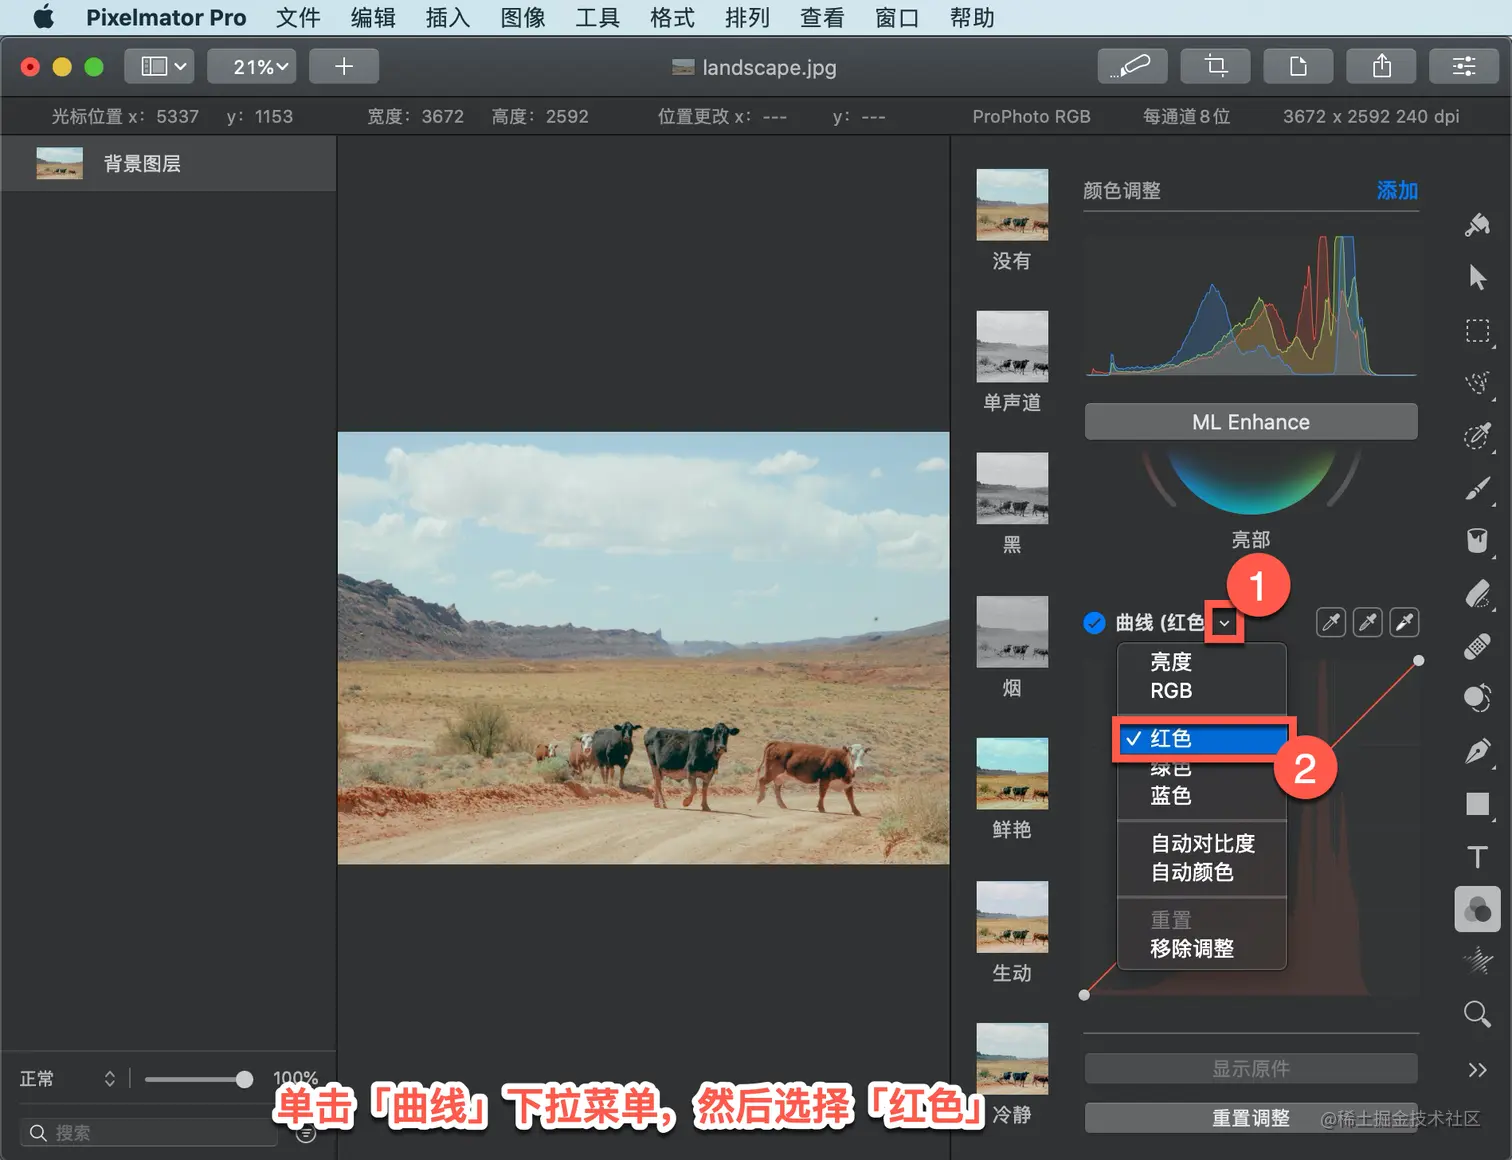The width and height of the screenshot is (1512, 1160).
Task: Toggle the Curves adjustment checkbox
Action: (x=1095, y=623)
